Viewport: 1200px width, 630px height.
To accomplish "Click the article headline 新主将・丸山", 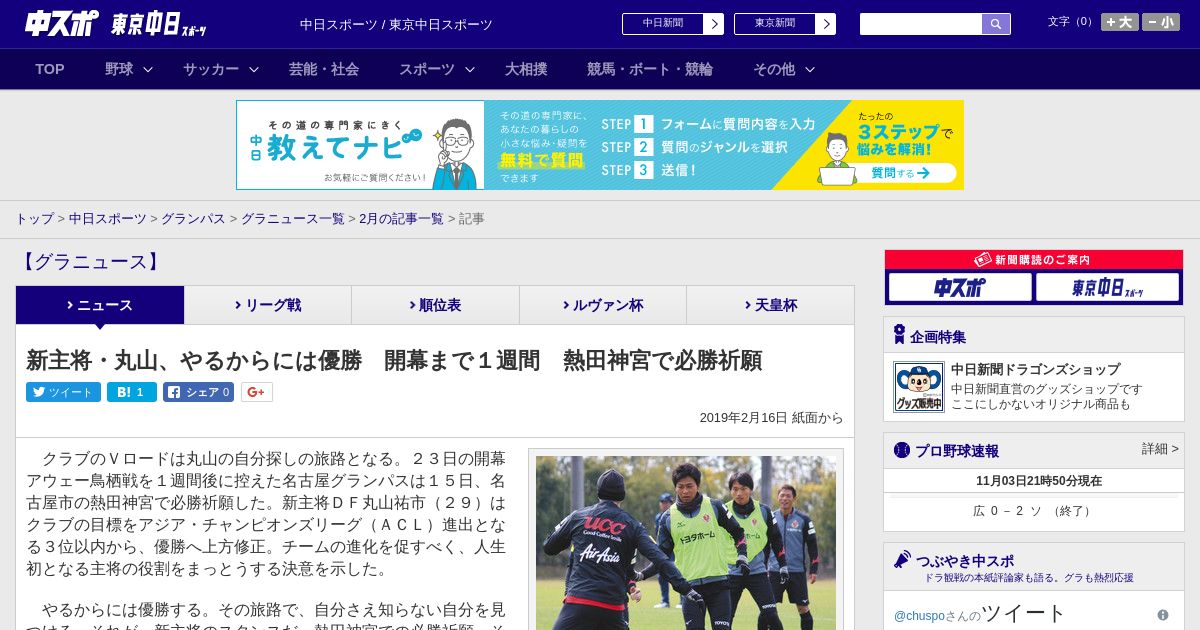I will point(394,360).
